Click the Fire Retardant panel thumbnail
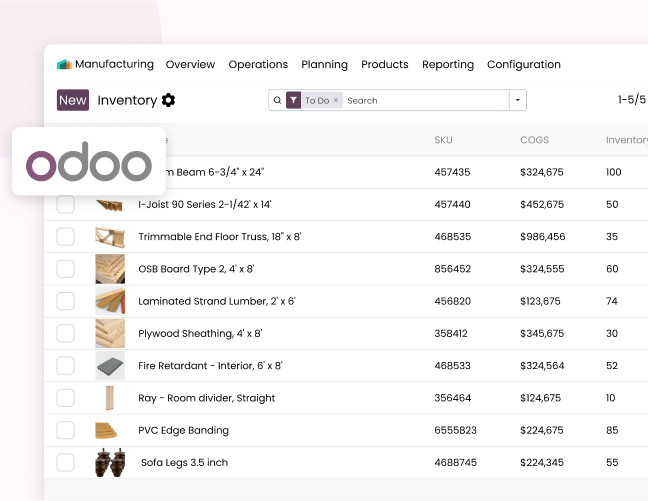 point(110,365)
